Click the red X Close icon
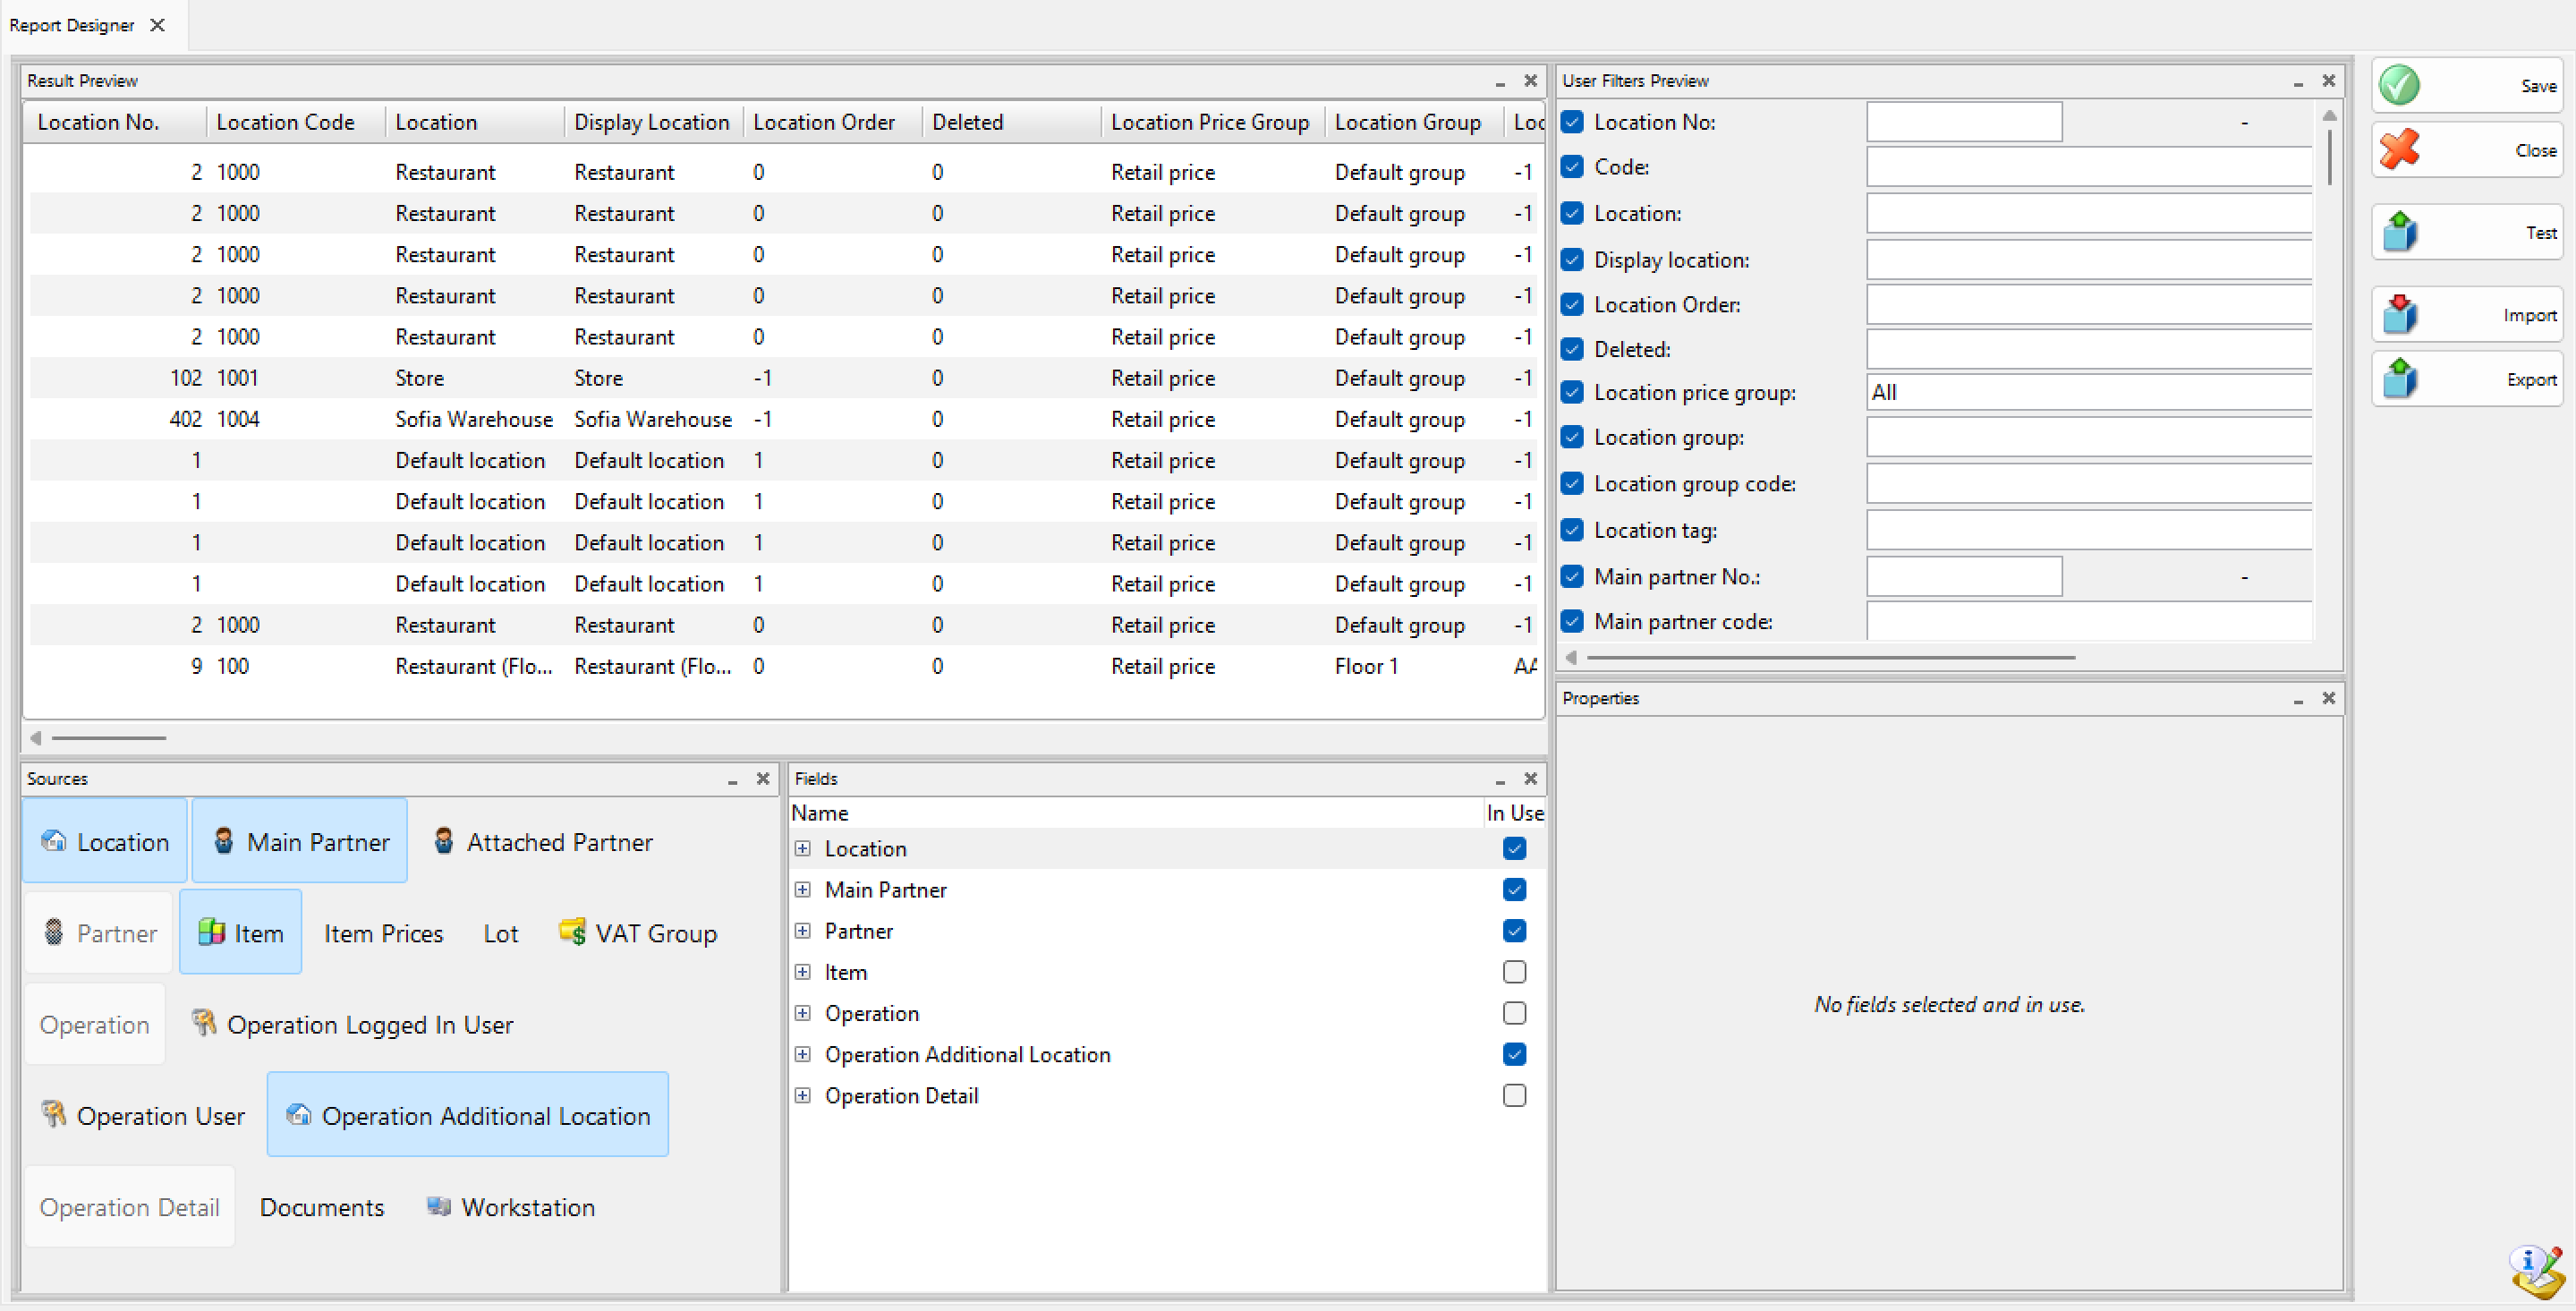This screenshot has height=1311, width=2576. coord(2399,150)
